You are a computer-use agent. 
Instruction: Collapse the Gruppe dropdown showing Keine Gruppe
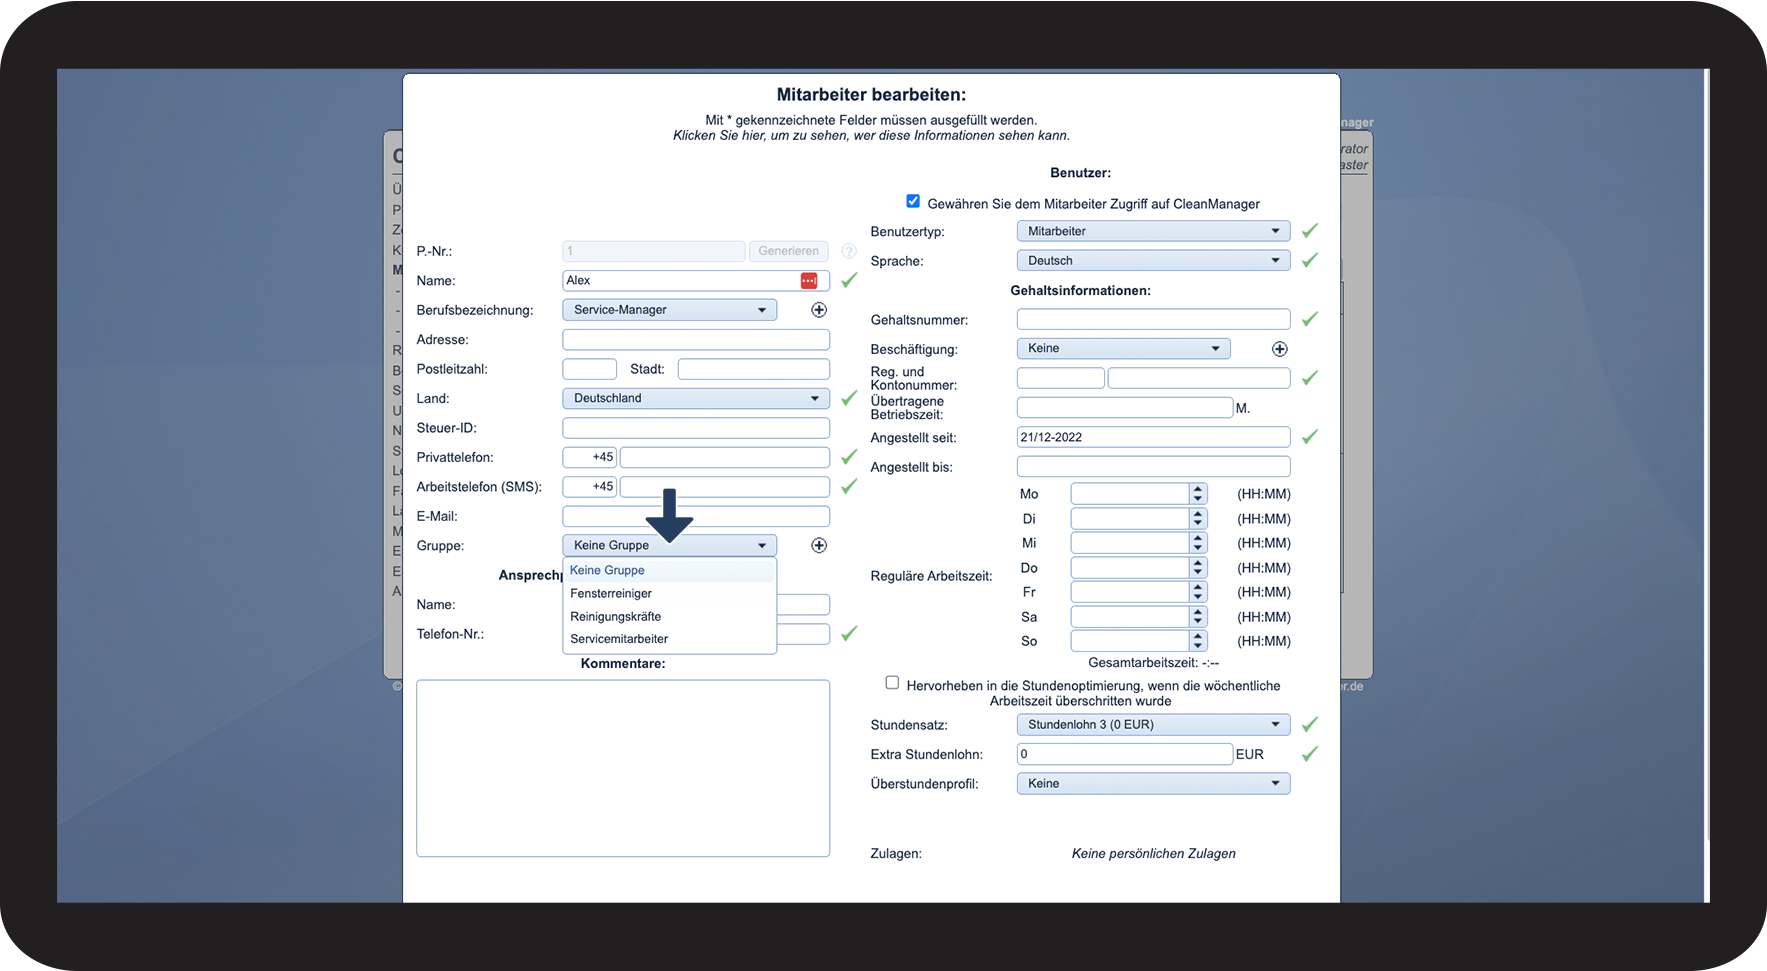[x=670, y=545]
